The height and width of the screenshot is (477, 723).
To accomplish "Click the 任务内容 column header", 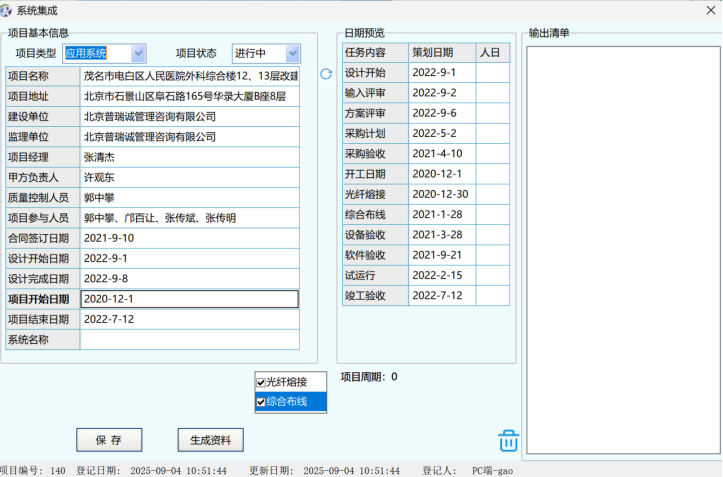I will pos(373,52).
